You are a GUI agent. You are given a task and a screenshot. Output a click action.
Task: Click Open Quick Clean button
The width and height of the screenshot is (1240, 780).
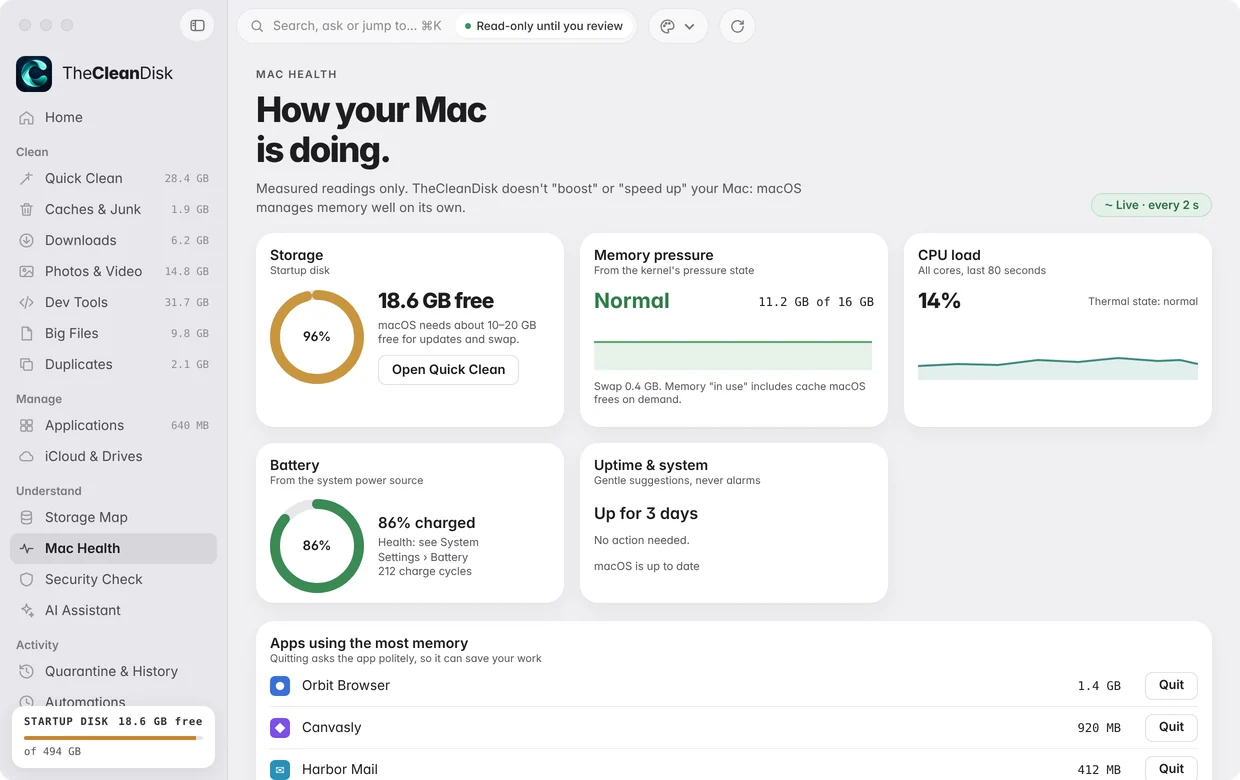point(448,370)
